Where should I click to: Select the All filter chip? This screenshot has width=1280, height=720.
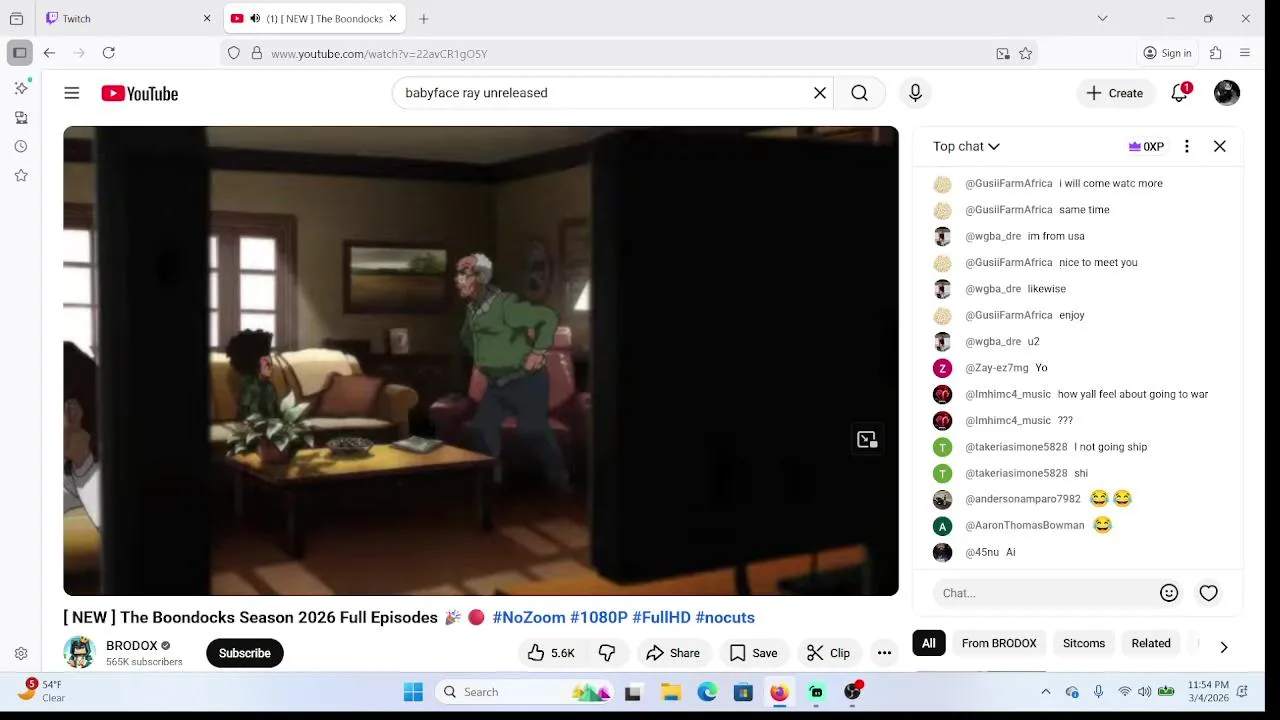(x=929, y=643)
